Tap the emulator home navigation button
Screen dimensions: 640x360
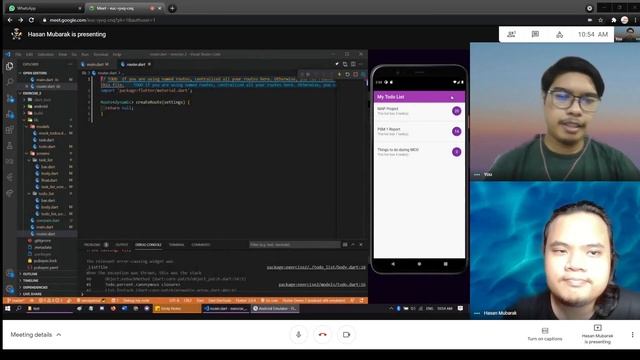[419, 264]
